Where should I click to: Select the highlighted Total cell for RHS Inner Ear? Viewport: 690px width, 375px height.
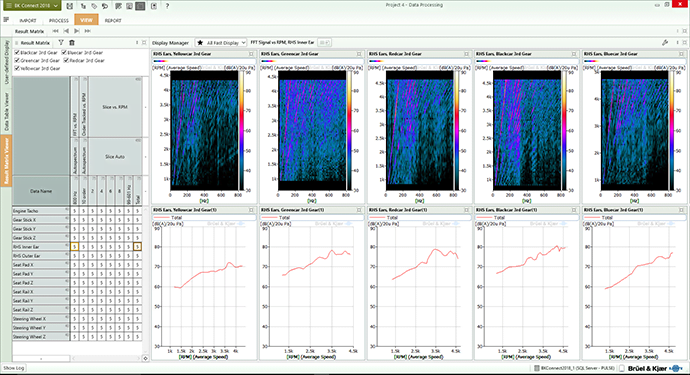click(137, 246)
